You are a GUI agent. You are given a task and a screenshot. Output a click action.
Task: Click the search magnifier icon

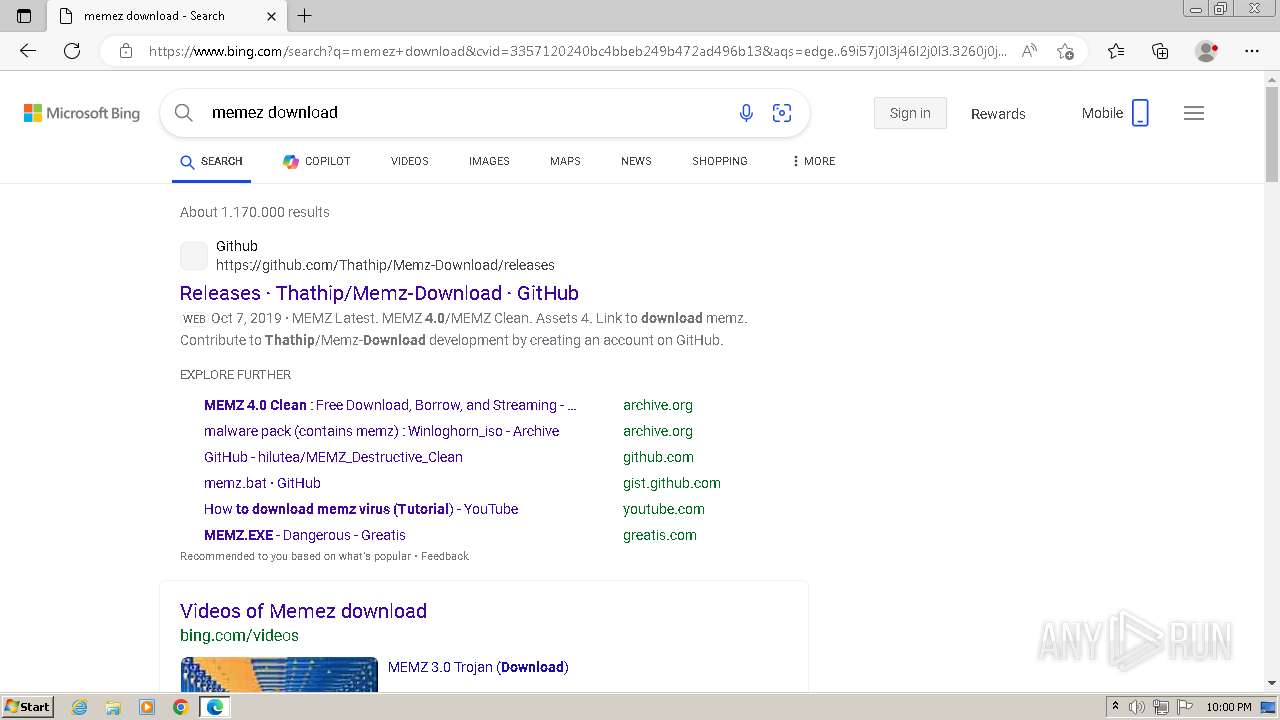(x=184, y=113)
